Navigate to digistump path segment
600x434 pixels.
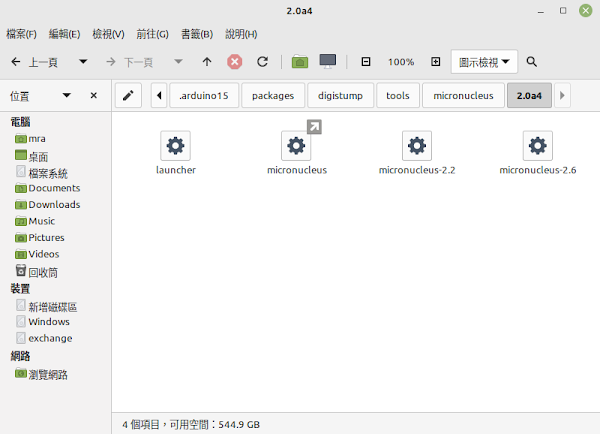pos(341,95)
